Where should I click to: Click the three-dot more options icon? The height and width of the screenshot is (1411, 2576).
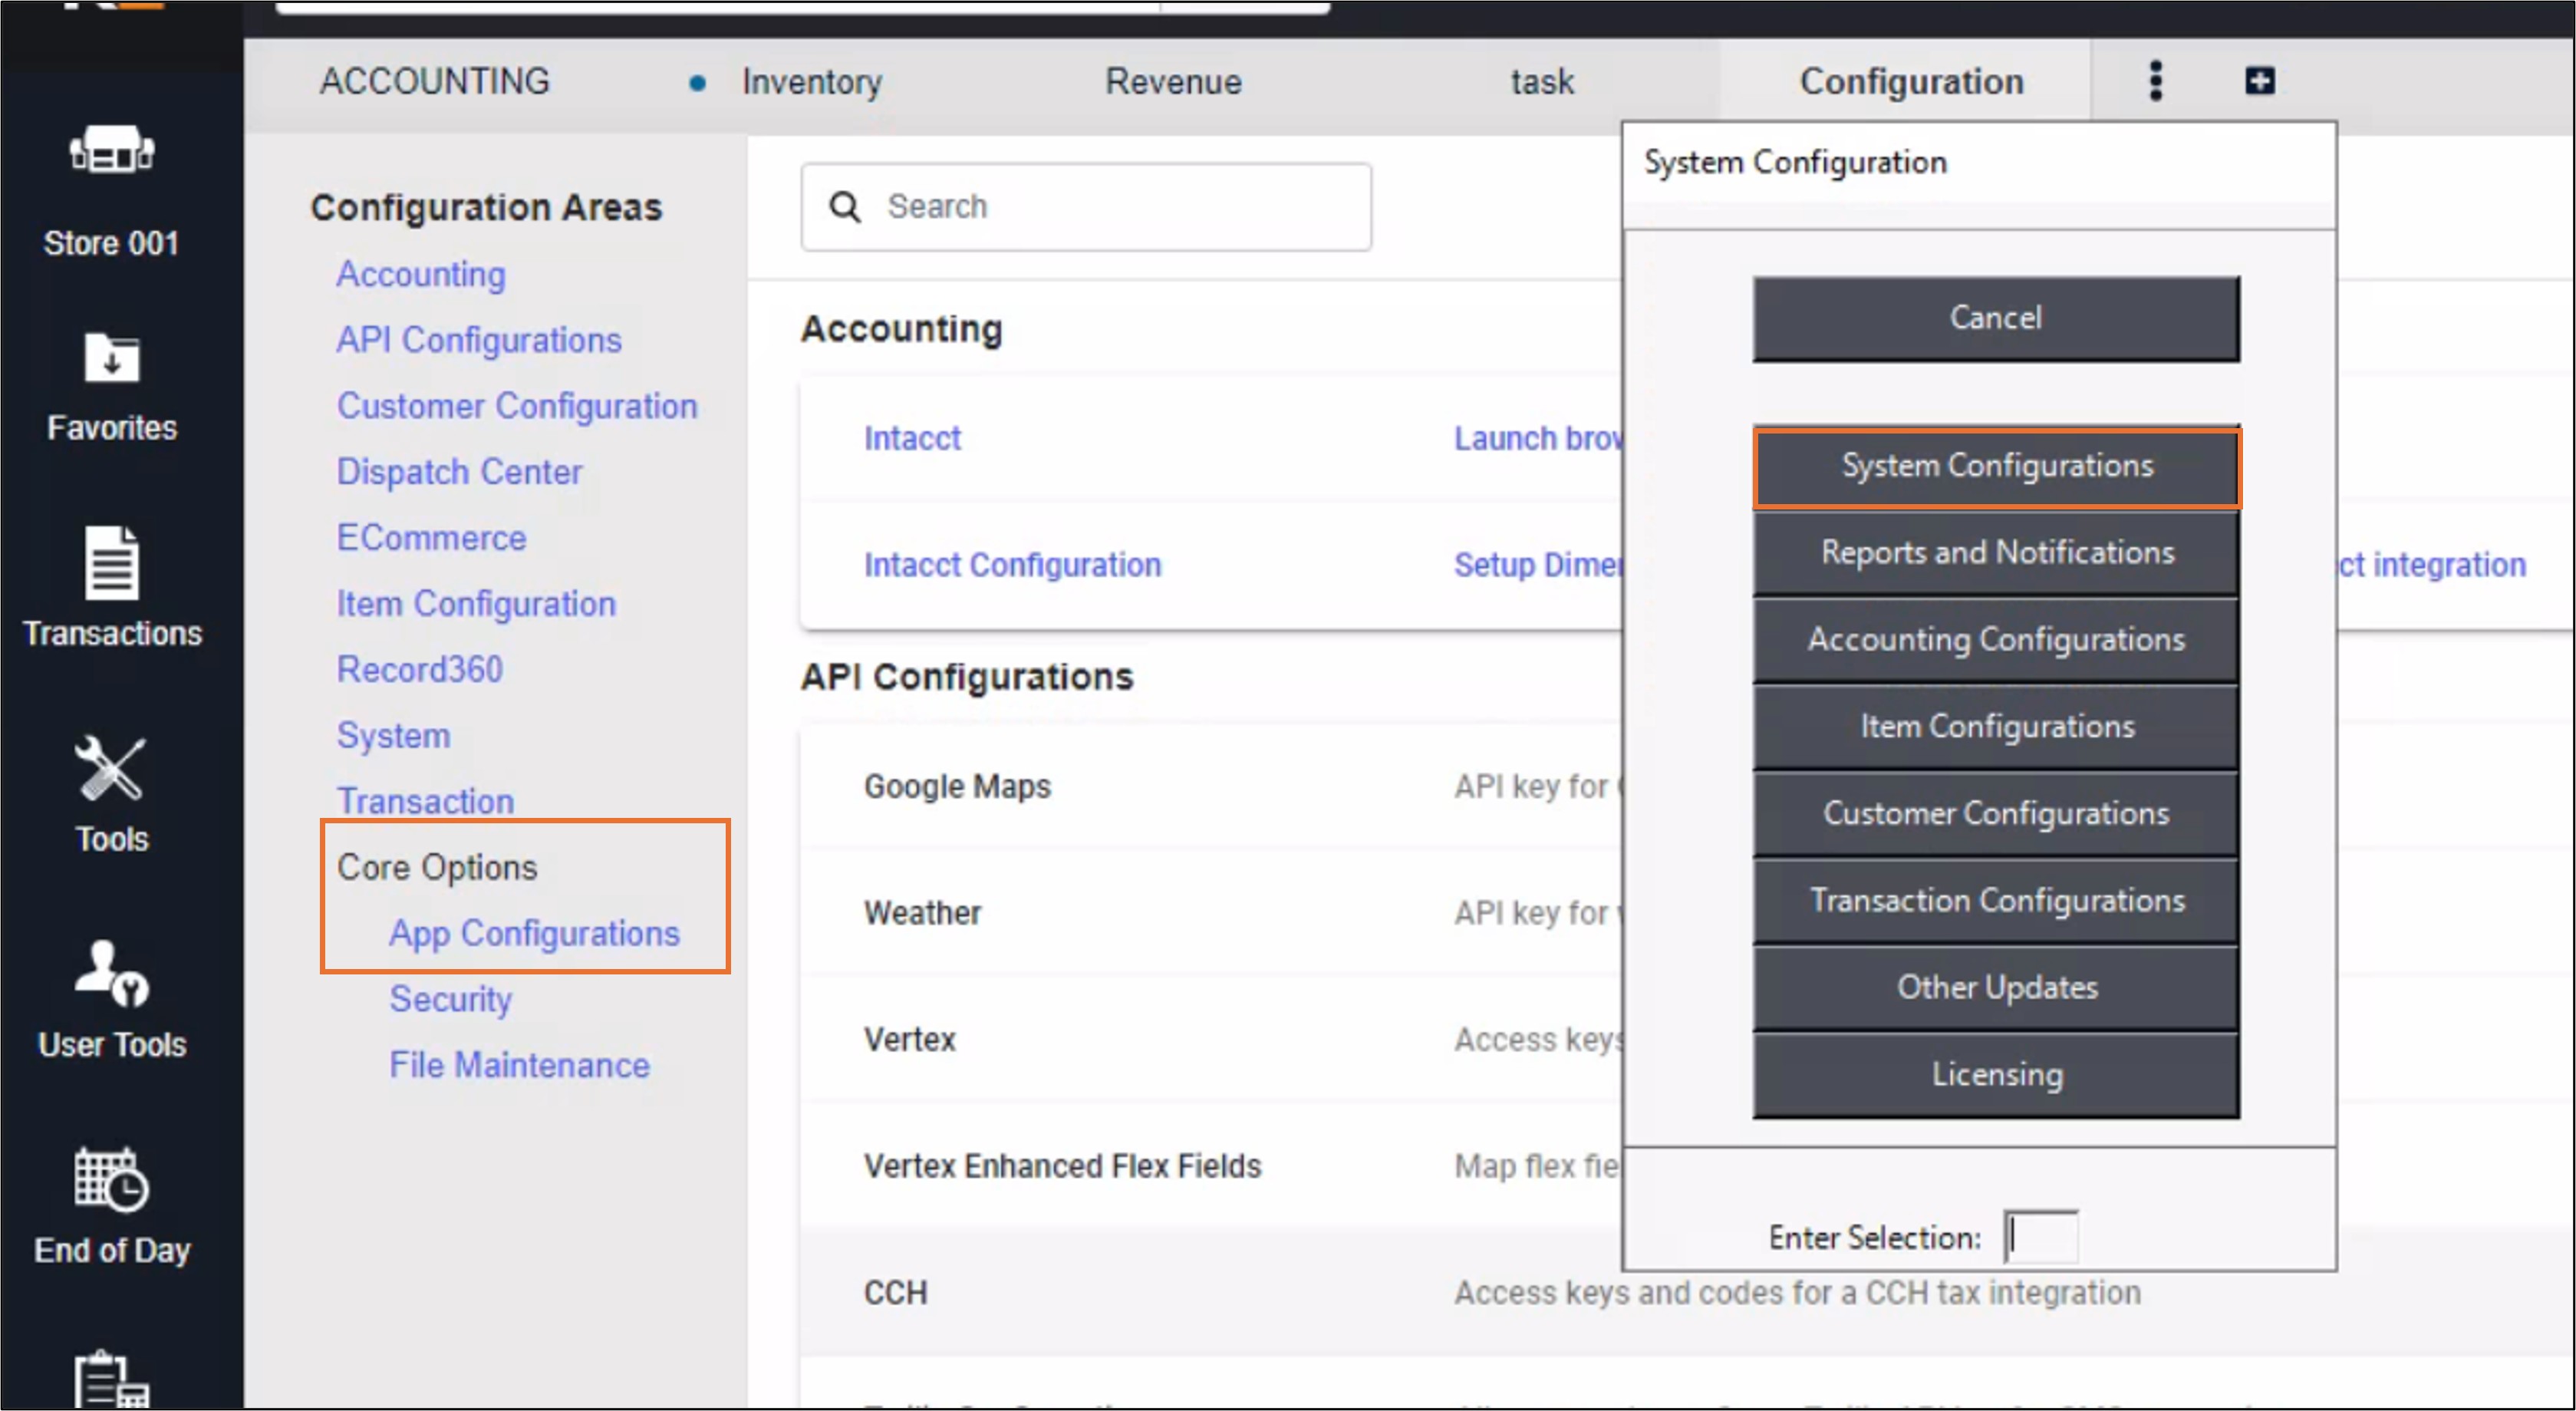(2155, 81)
